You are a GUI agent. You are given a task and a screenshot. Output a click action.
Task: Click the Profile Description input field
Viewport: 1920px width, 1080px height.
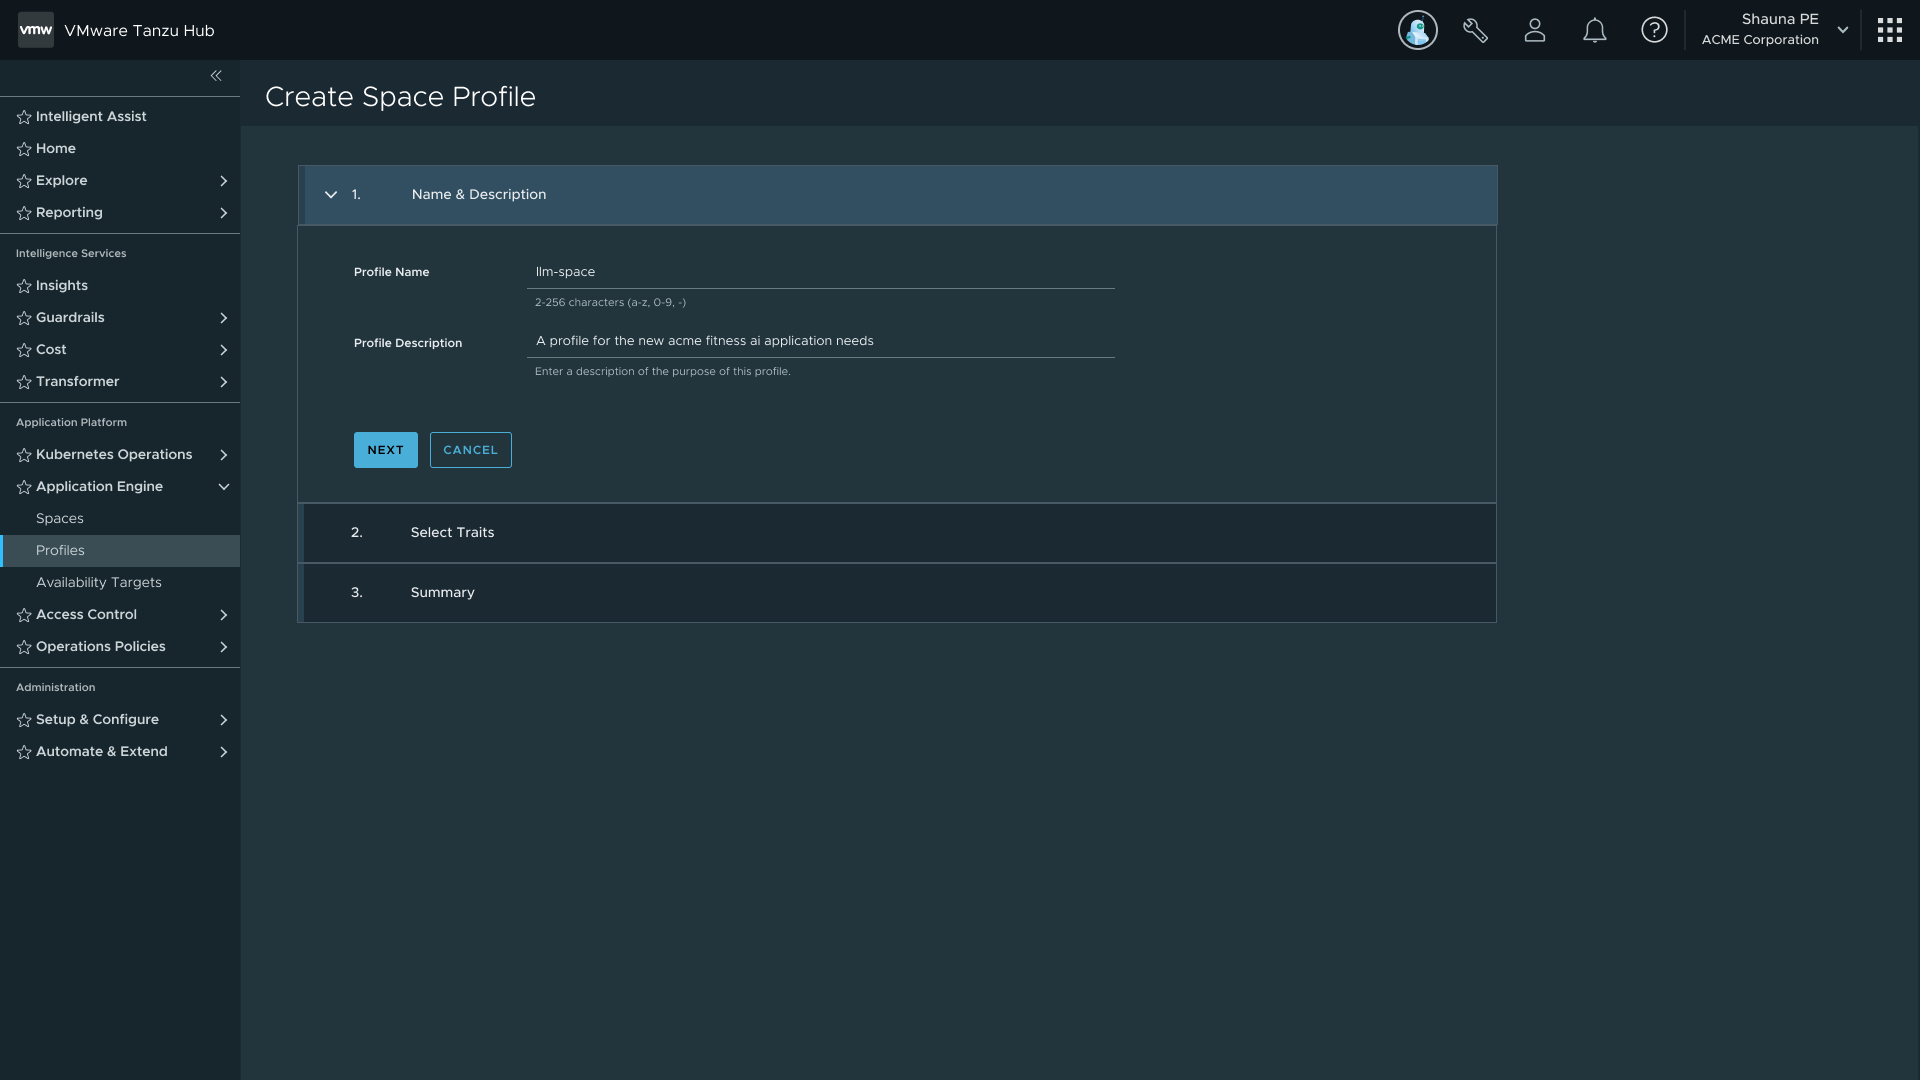pyautogui.click(x=821, y=341)
